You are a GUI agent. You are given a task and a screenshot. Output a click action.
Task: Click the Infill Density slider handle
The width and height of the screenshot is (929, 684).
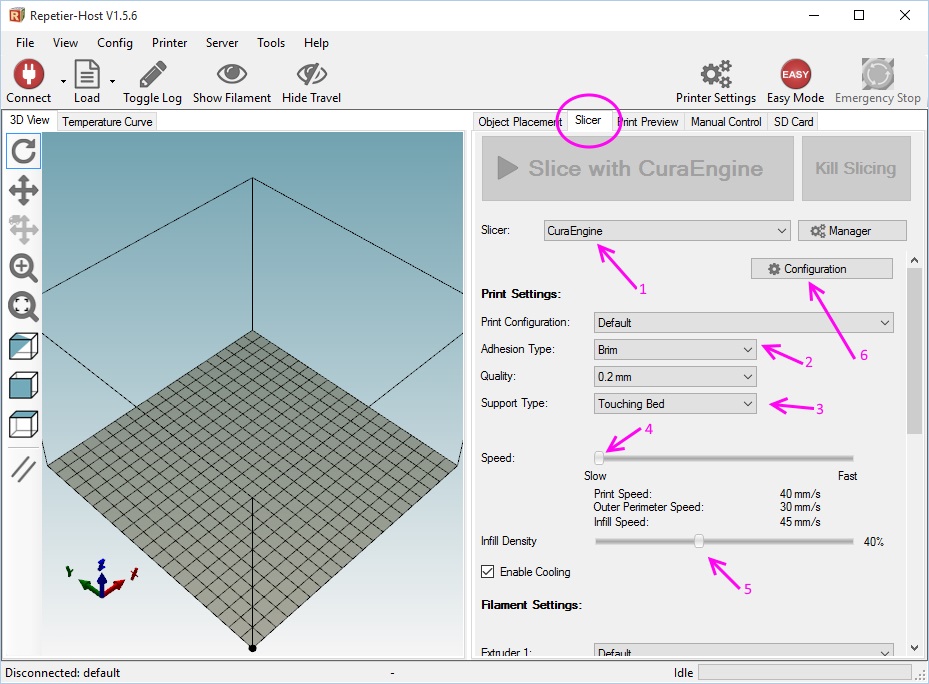[x=699, y=541]
